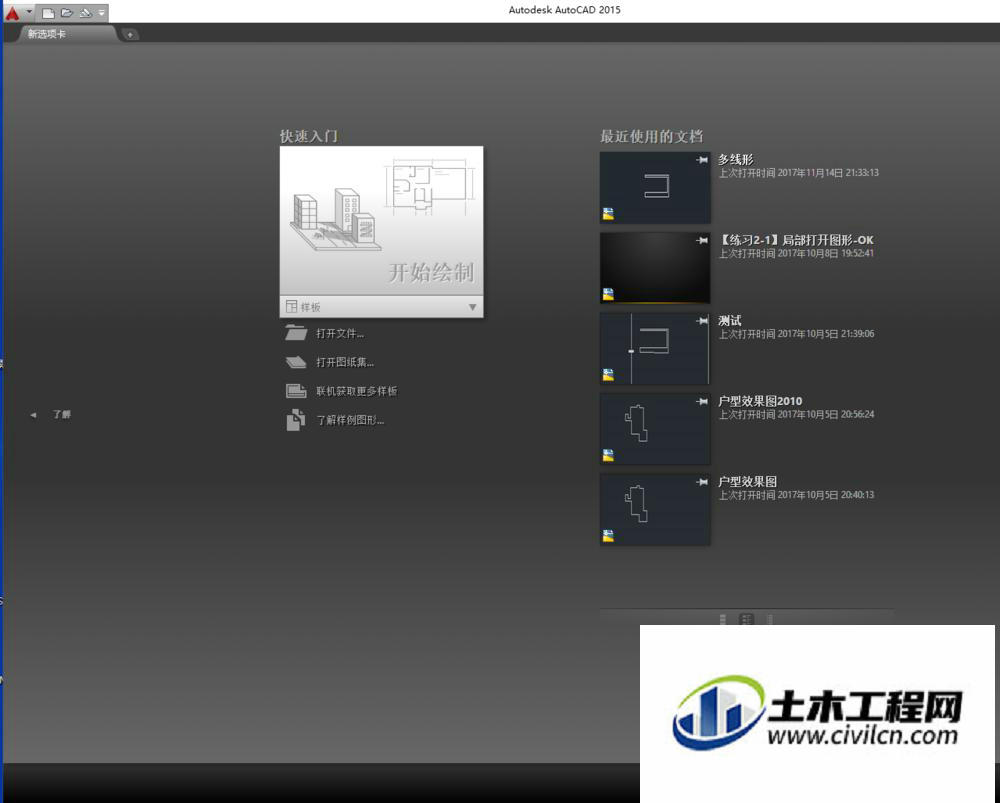
Task: Click the 打开文件... link
Action: [x=340, y=334]
